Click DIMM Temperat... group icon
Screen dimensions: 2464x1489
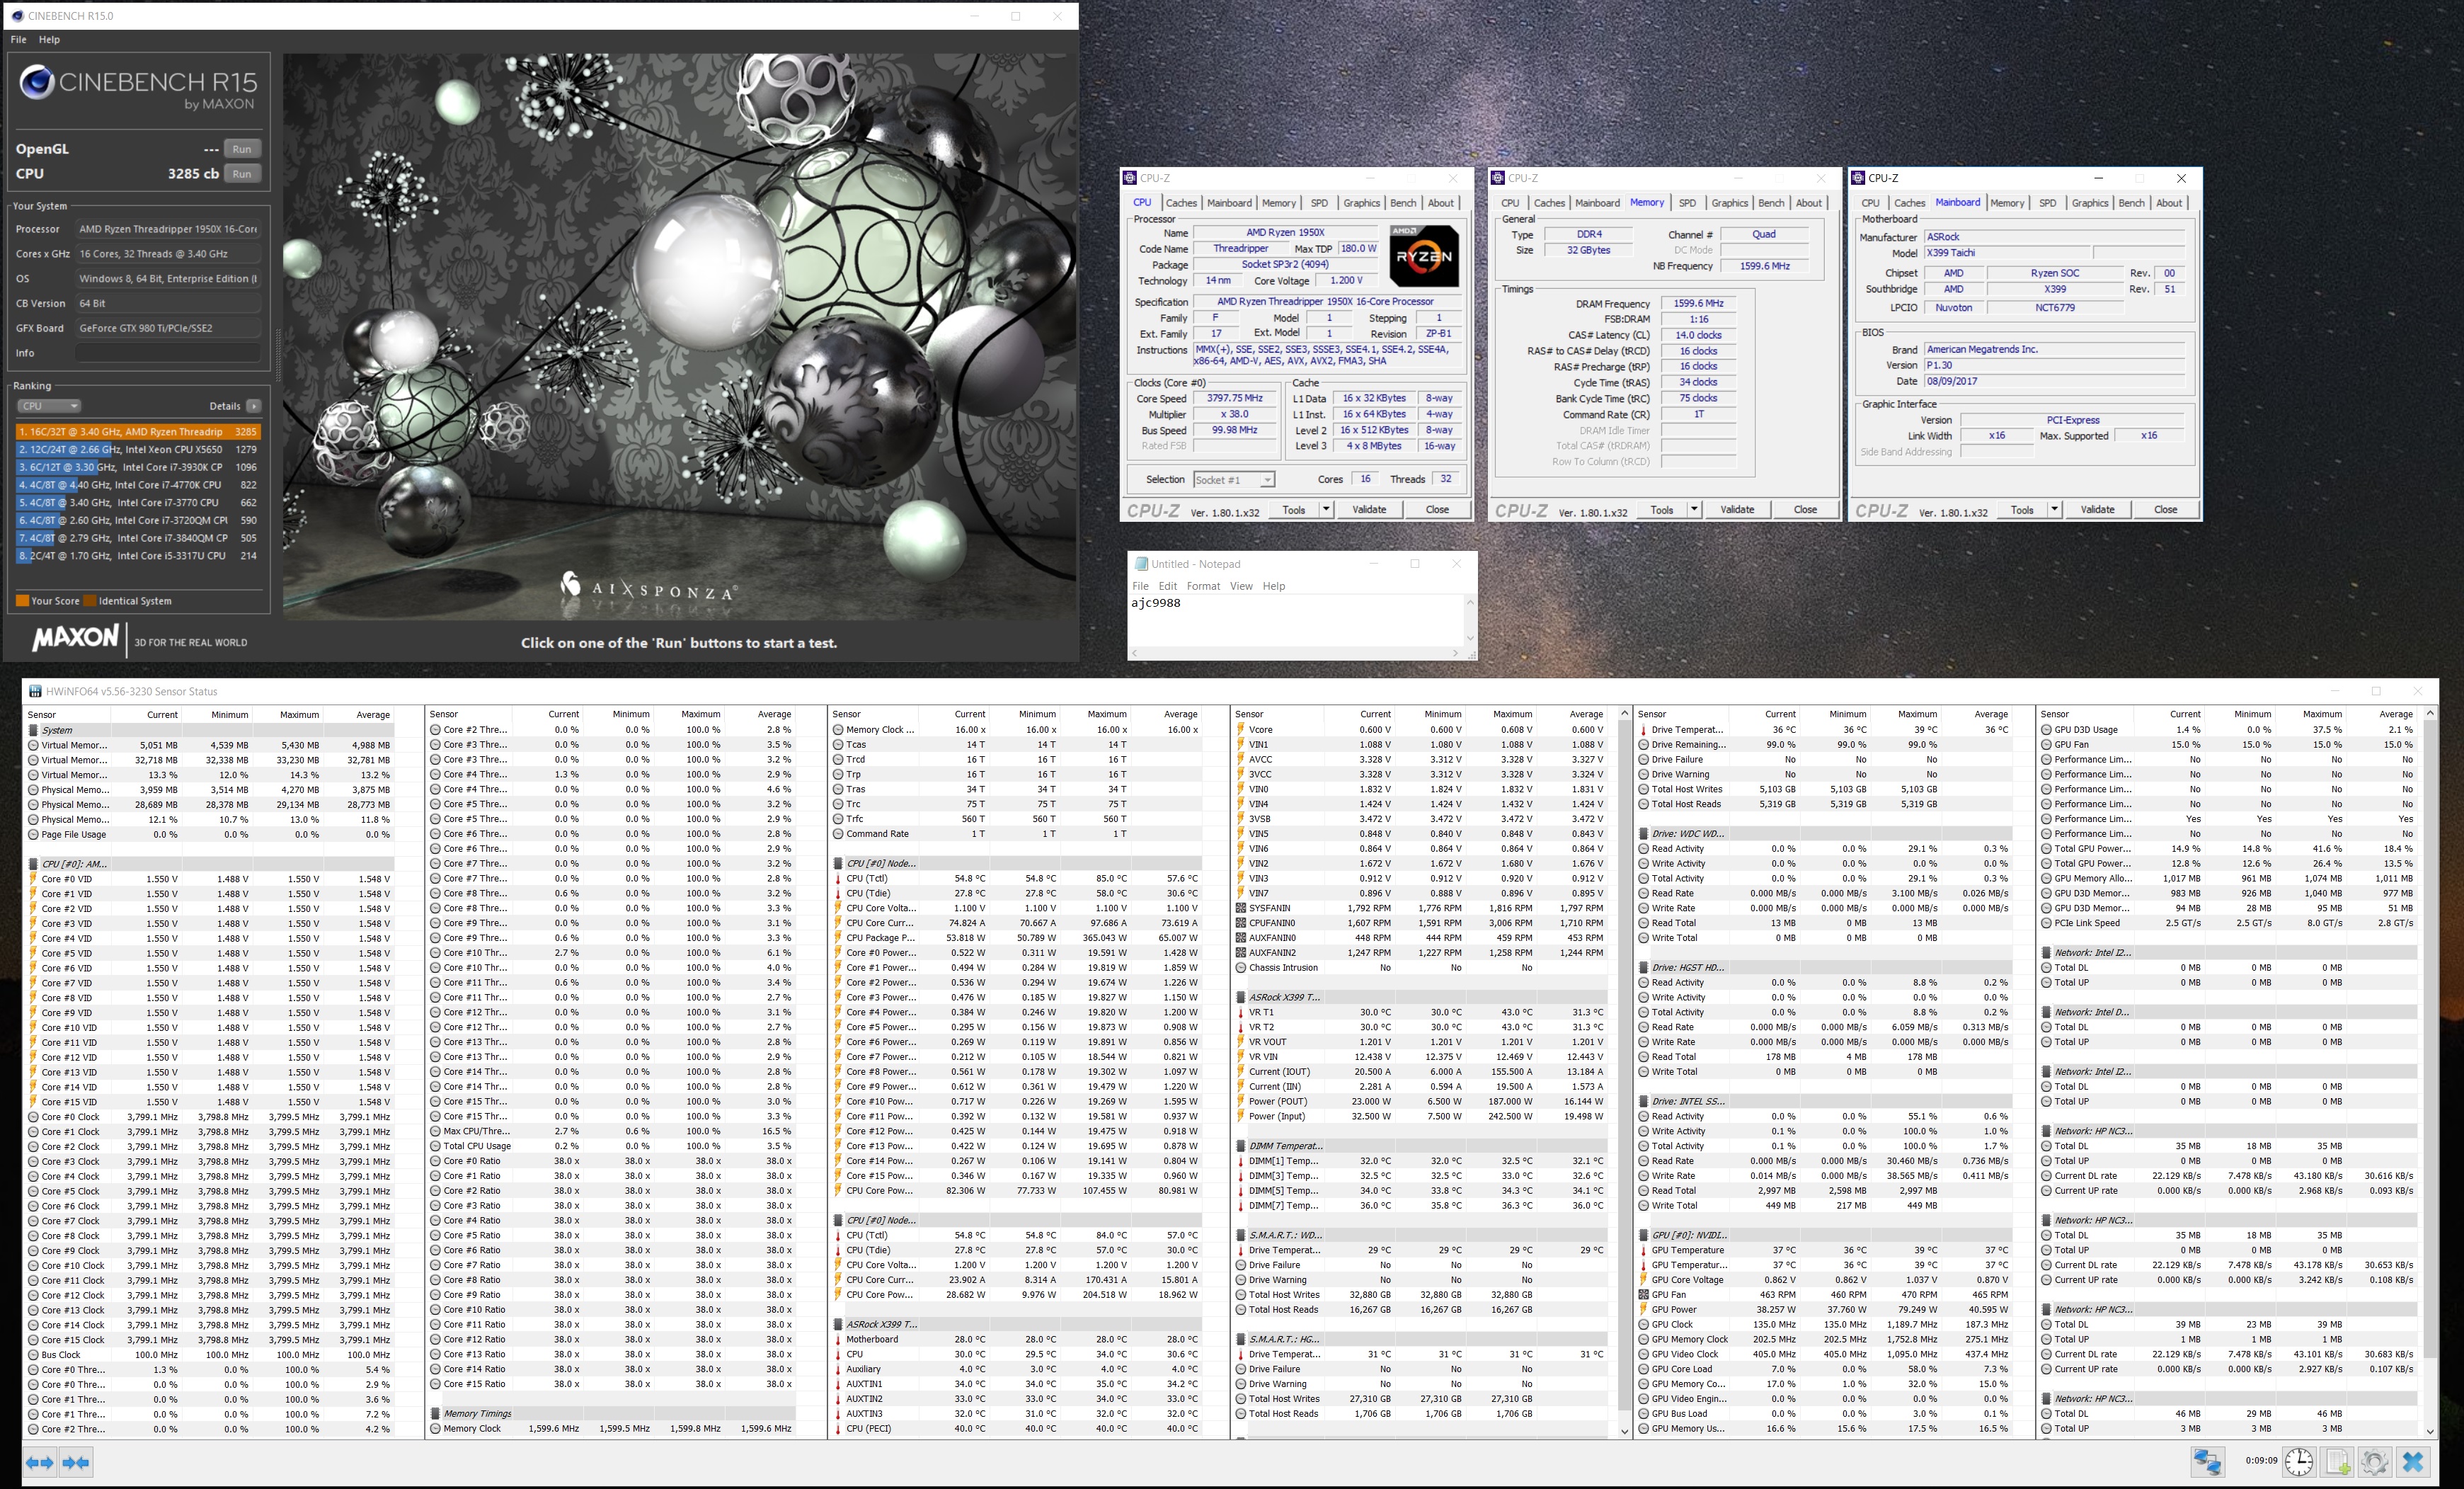1241,1146
